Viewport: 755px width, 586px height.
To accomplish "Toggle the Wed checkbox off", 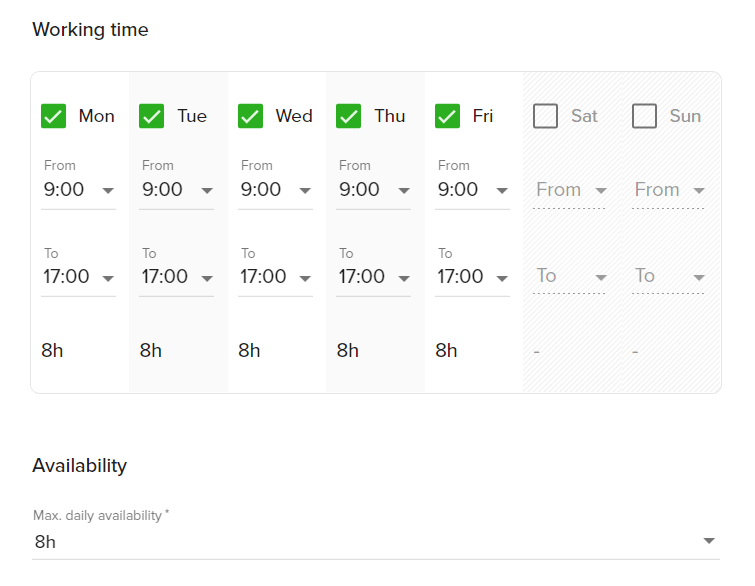I will point(250,116).
